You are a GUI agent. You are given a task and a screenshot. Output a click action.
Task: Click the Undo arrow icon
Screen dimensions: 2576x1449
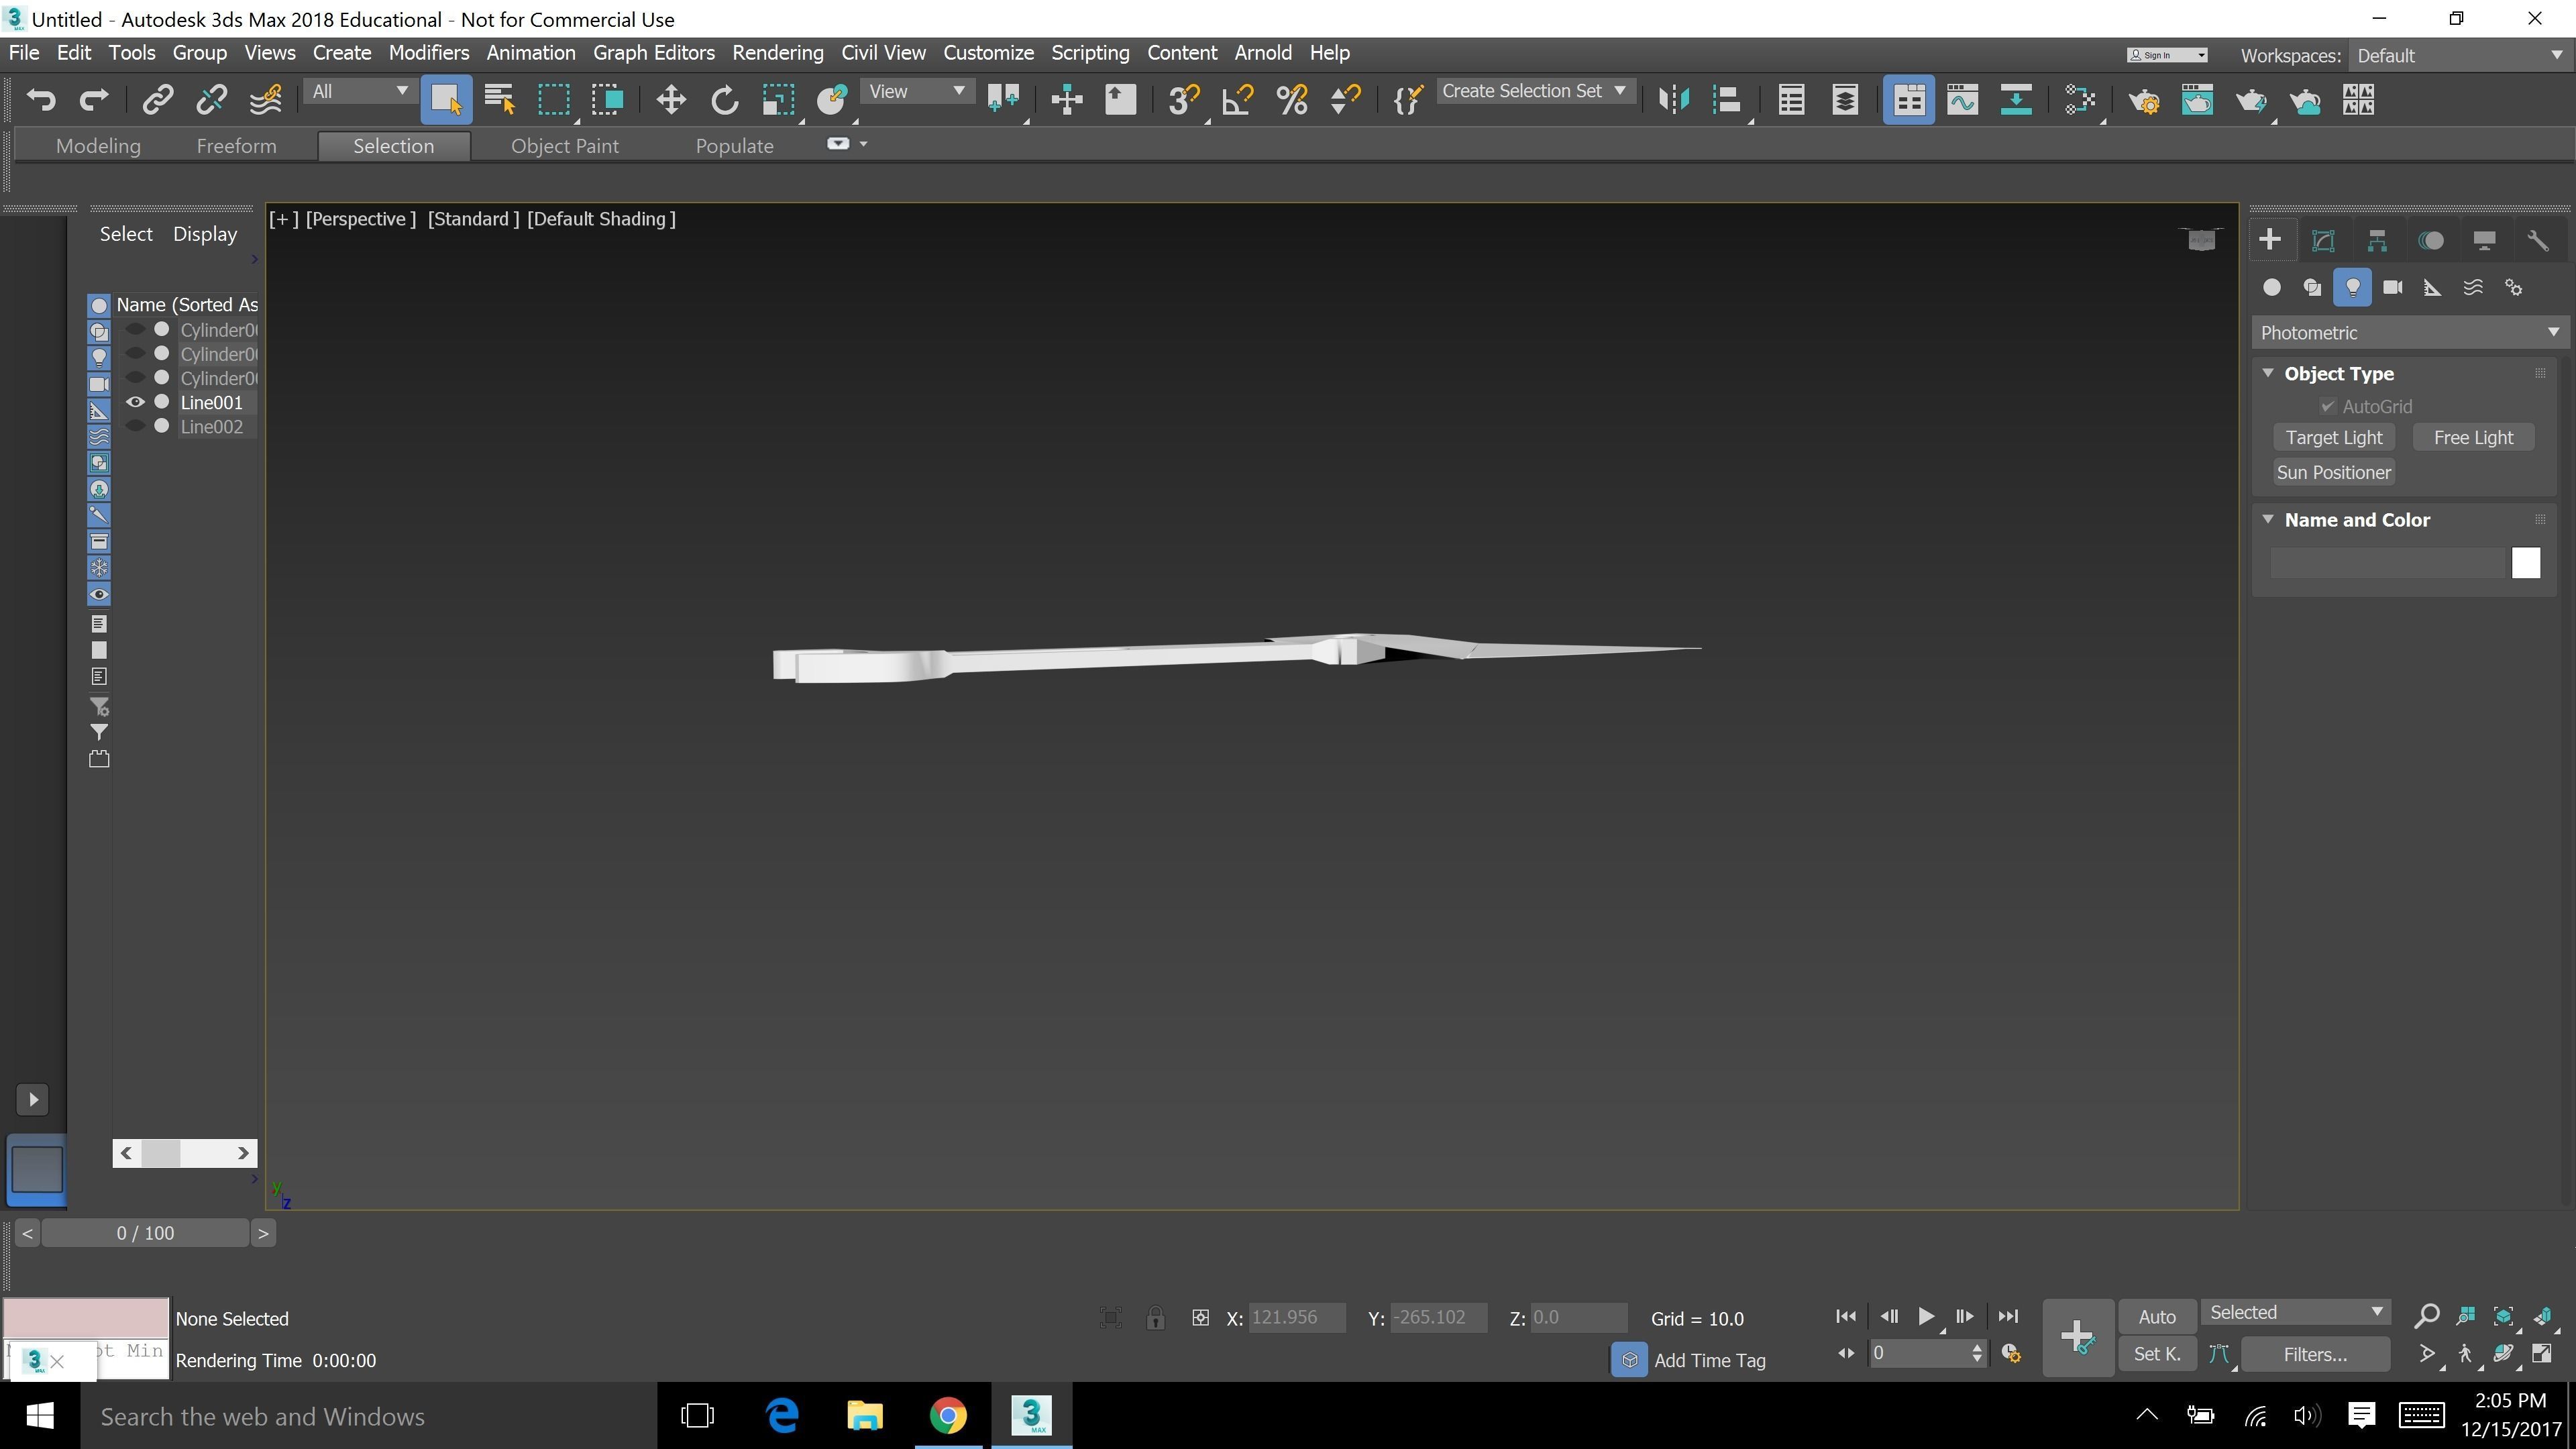(41, 99)
